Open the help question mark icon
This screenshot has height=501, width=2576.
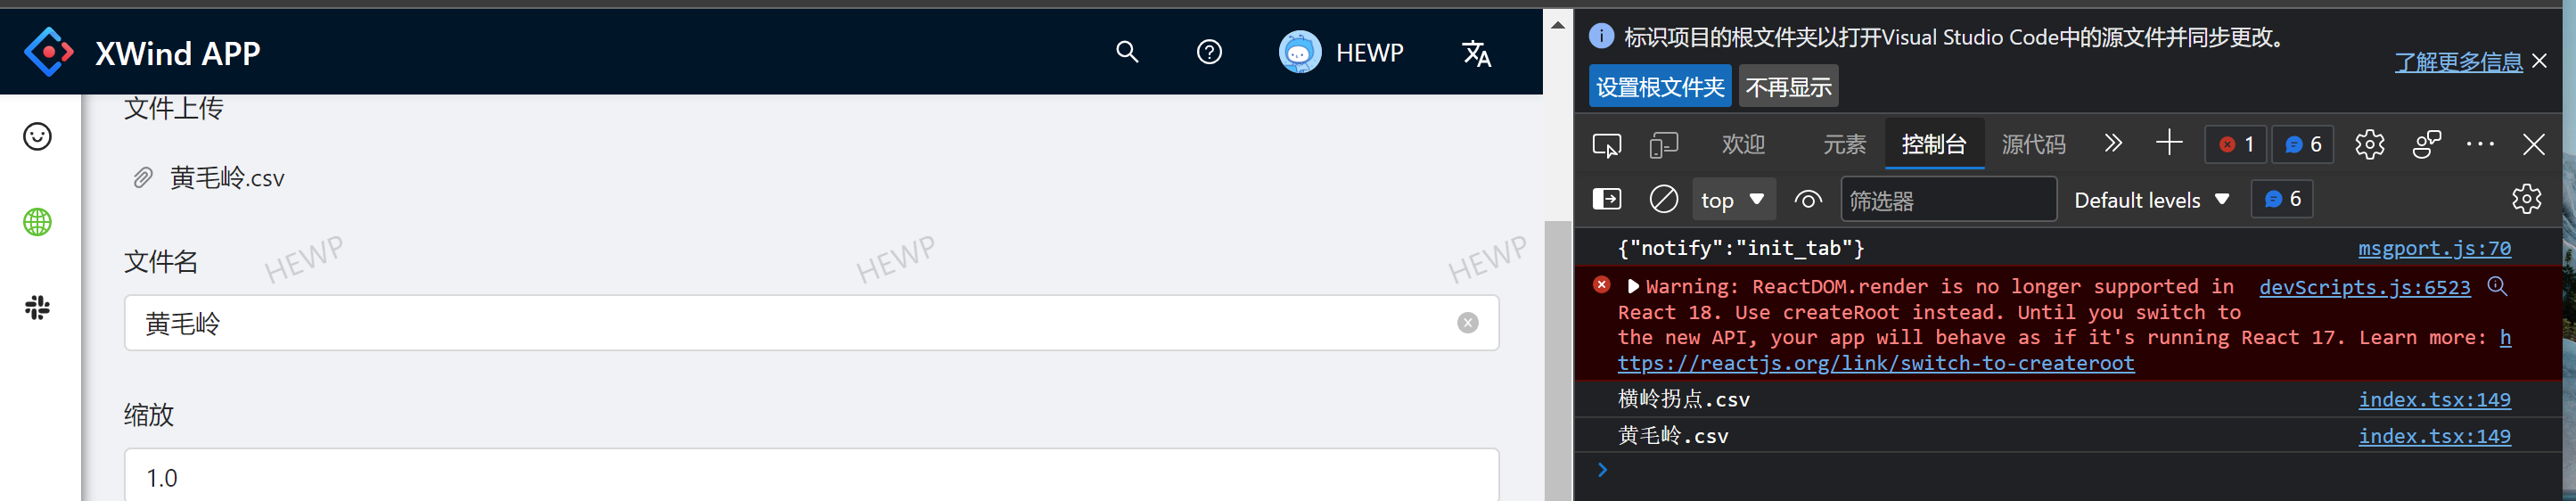coord(1209,52)
